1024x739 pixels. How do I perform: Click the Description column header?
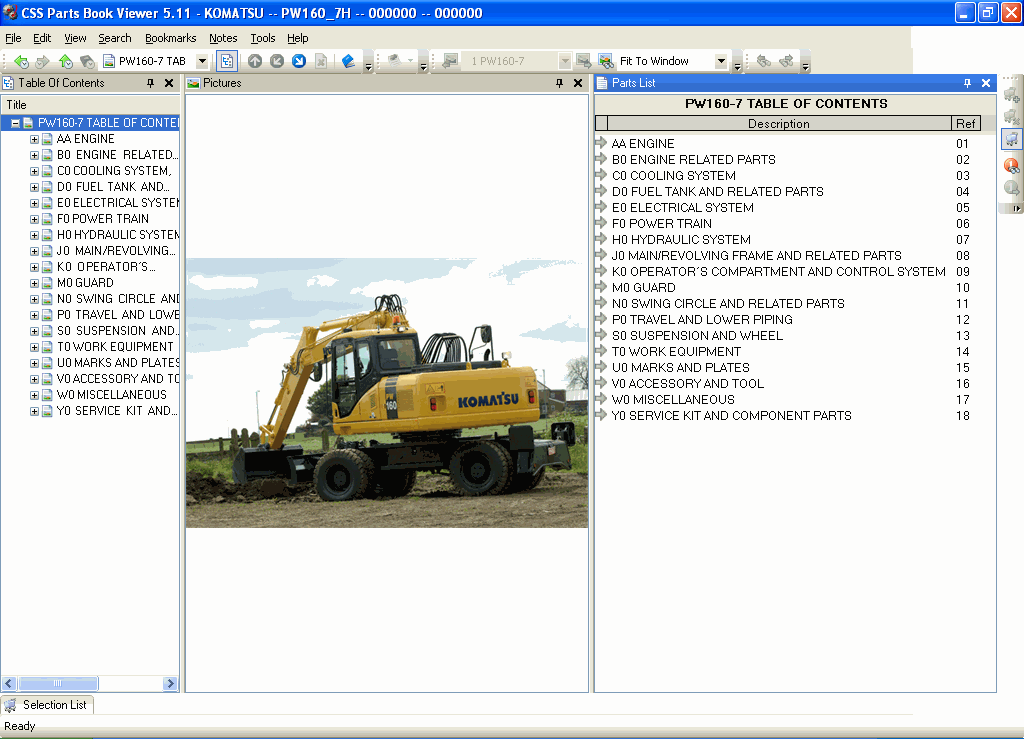pyautogui.click(x=779, y=124)
